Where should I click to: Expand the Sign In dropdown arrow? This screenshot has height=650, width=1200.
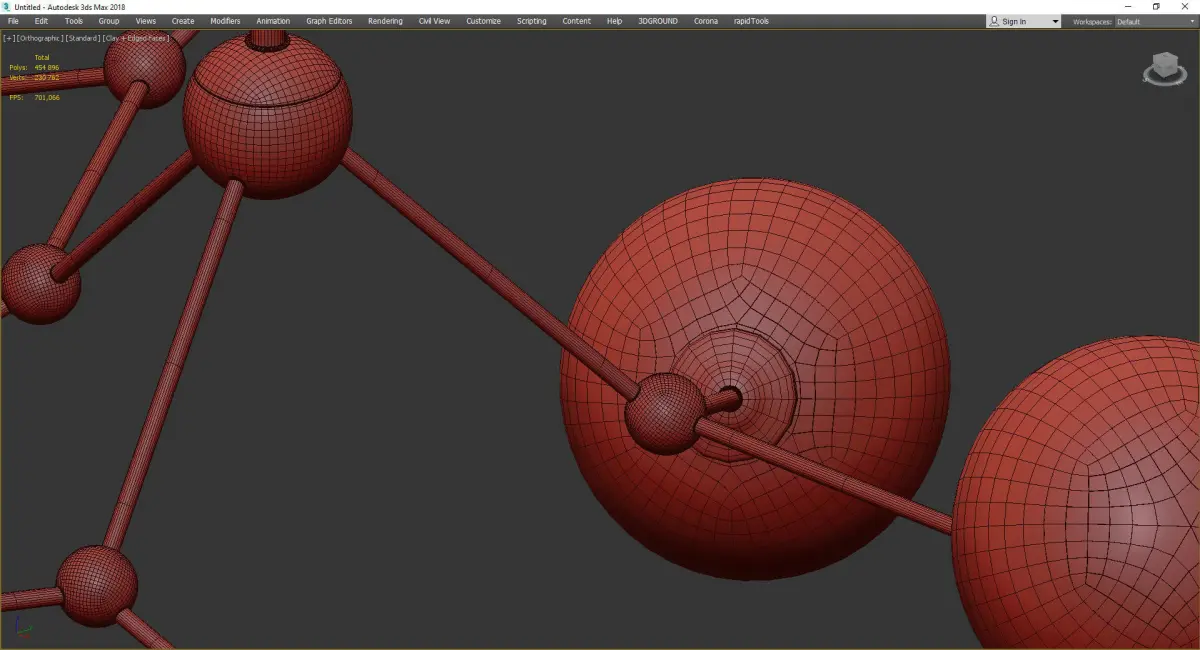pyautogui.click(x=1054, y=21)
